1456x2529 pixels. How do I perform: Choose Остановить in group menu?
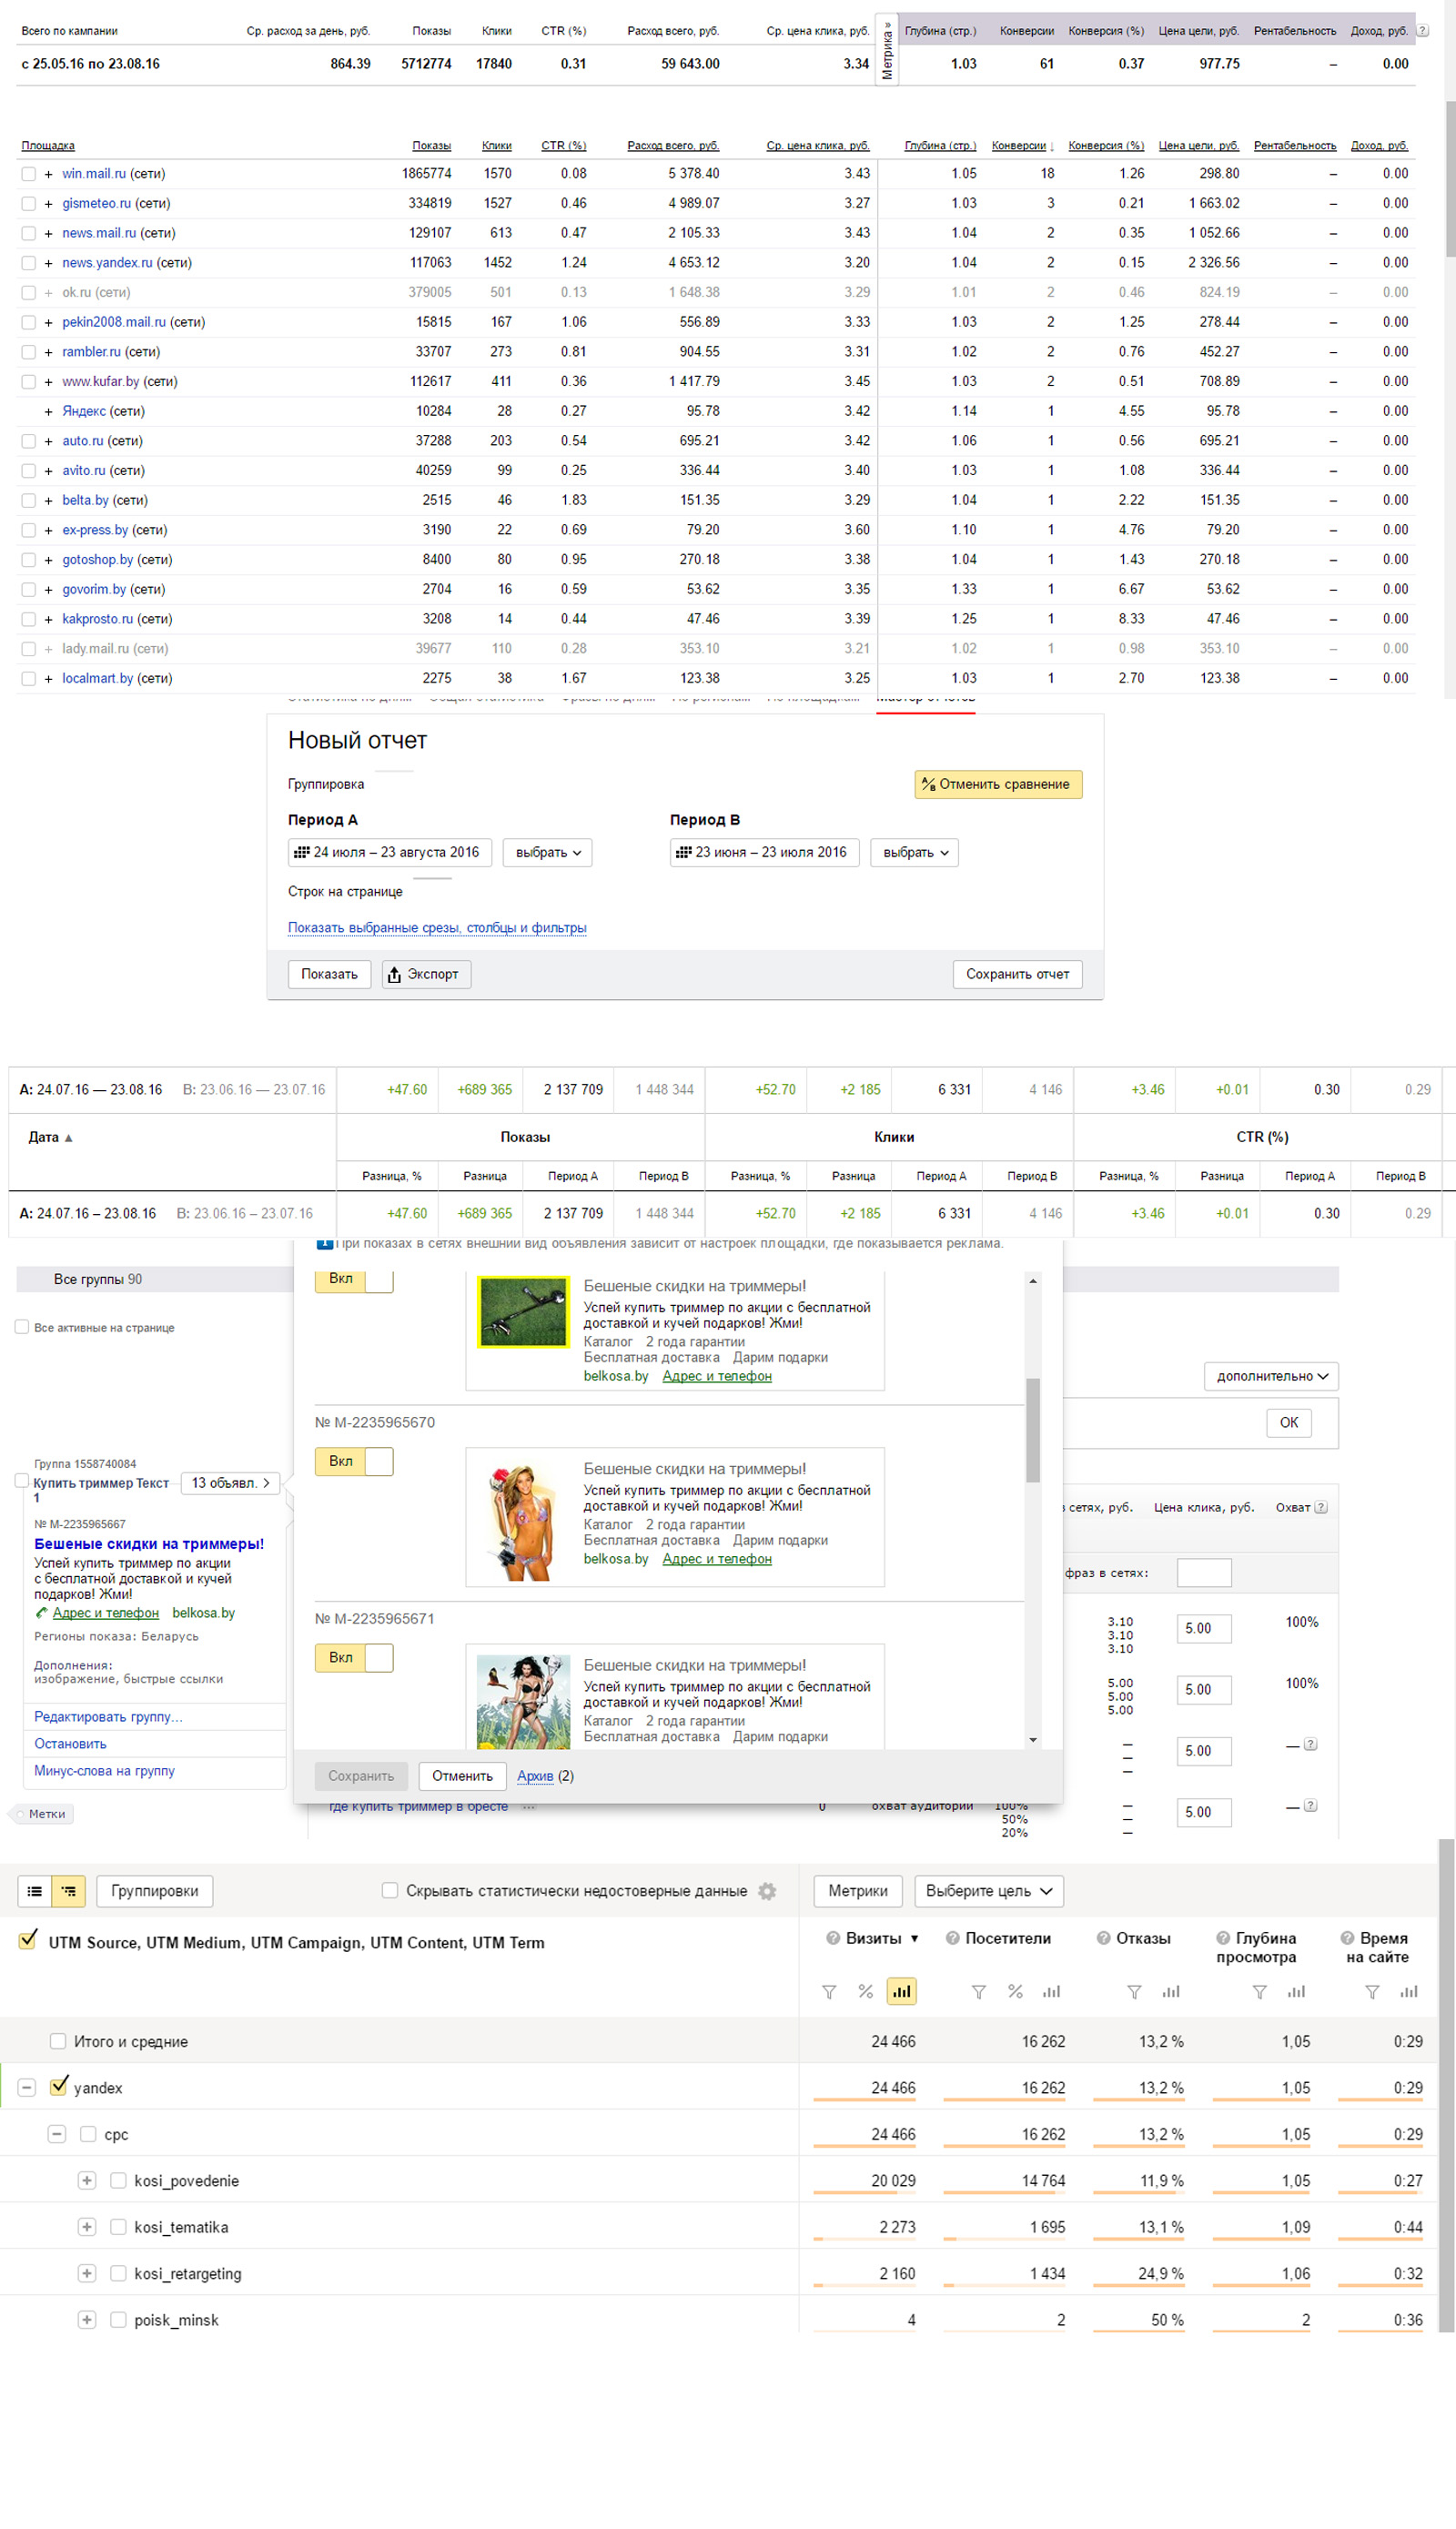(x=70, y=1743)
